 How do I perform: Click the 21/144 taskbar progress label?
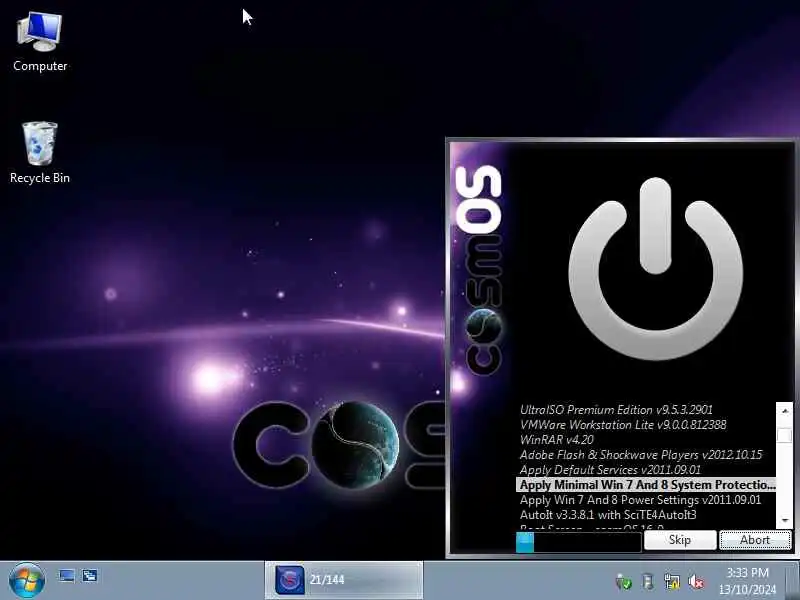click(327, 580)
